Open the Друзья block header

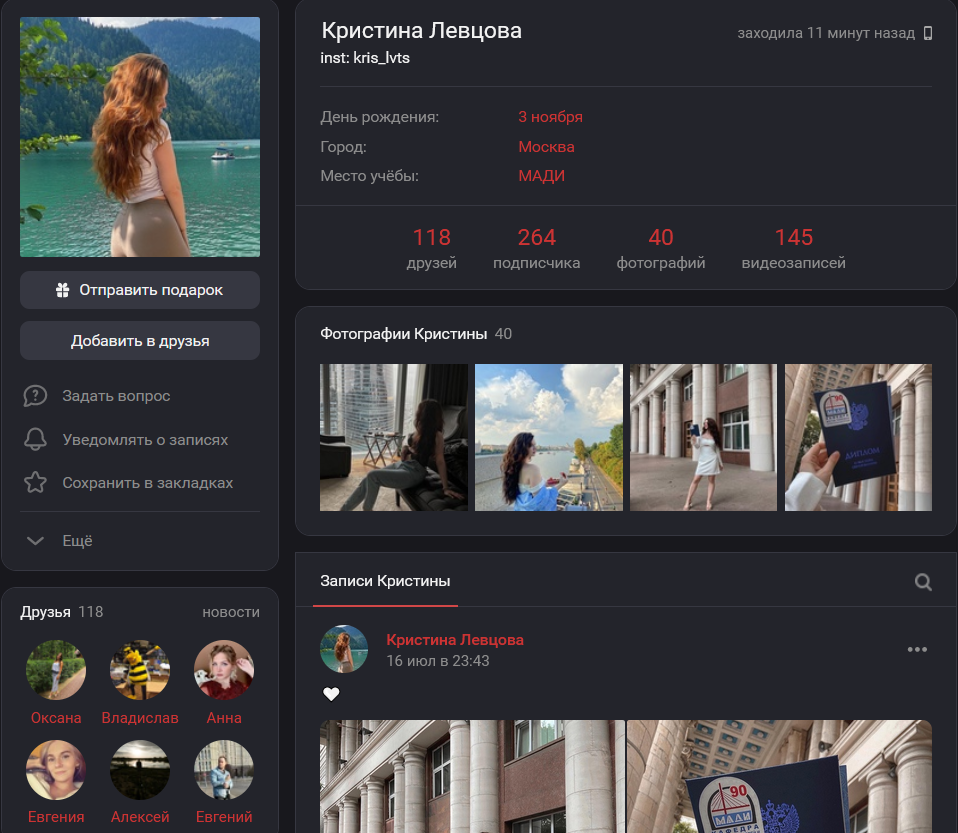[45, 612]
